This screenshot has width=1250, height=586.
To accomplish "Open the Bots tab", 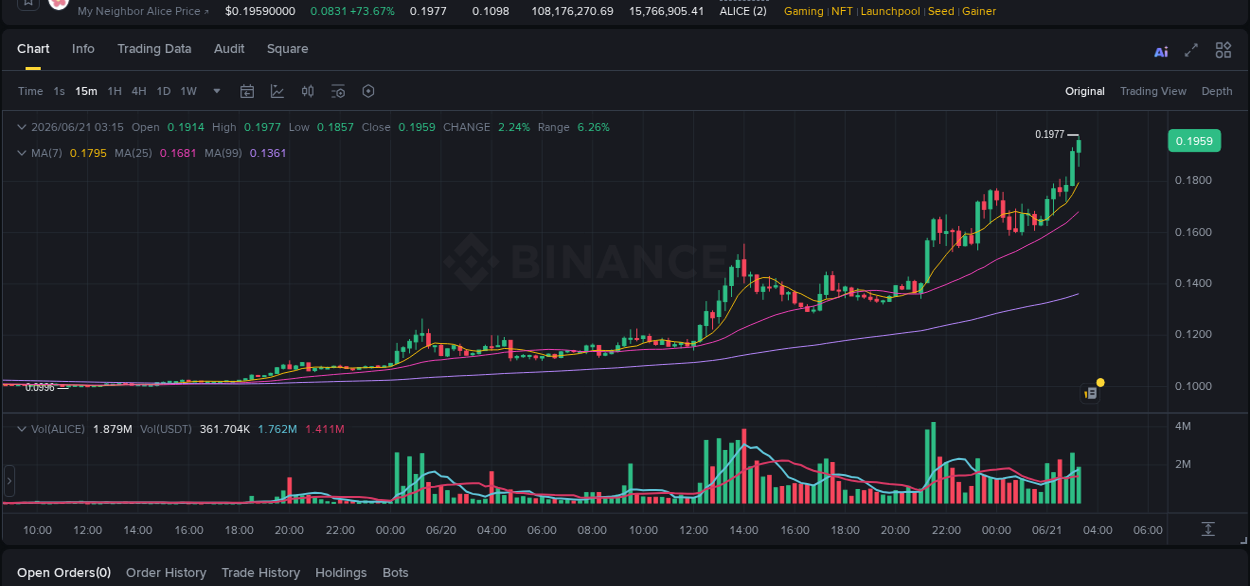I will 395,573.
